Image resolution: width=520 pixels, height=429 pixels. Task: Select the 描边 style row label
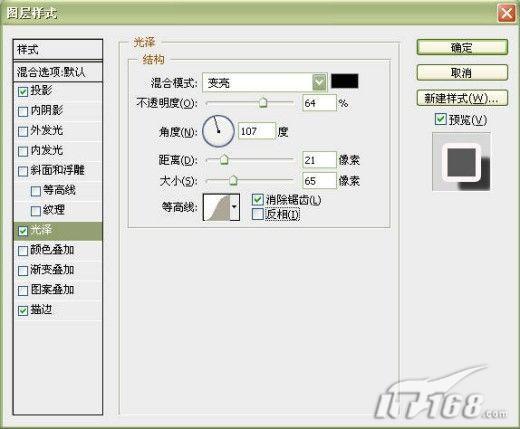(x=41, y=310)
